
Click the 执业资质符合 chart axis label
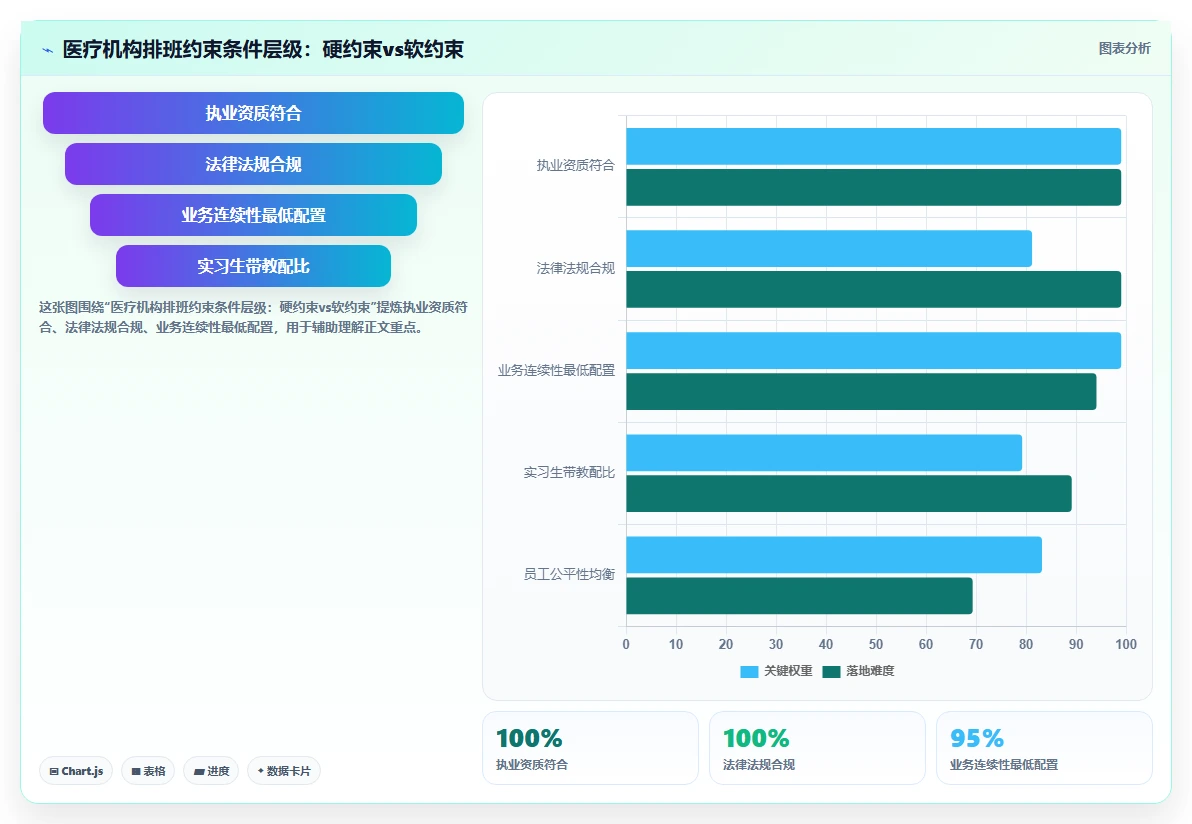[x=575, y=166]
